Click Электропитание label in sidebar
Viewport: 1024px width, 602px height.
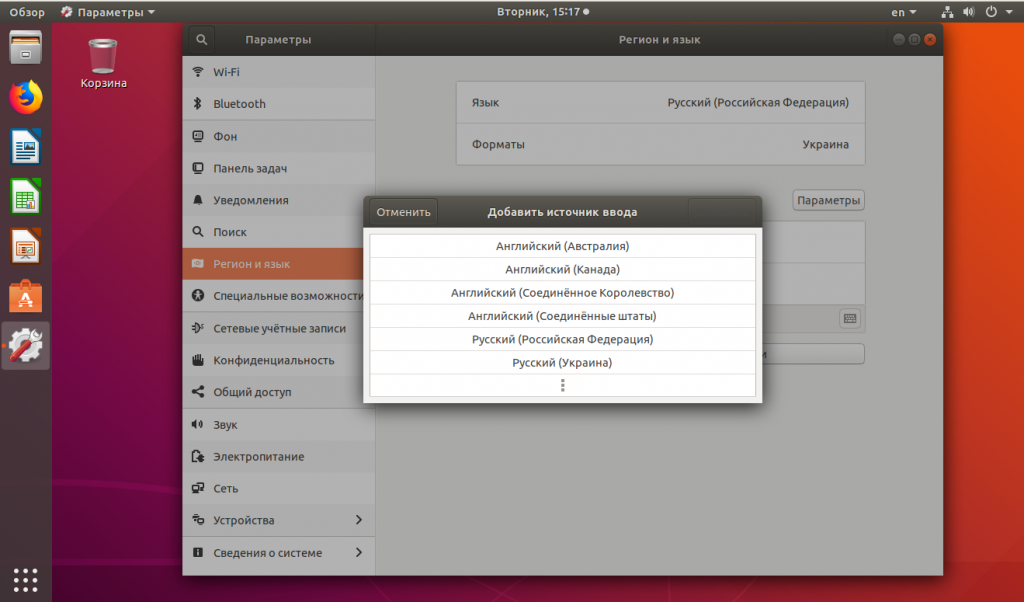point(258,457)
